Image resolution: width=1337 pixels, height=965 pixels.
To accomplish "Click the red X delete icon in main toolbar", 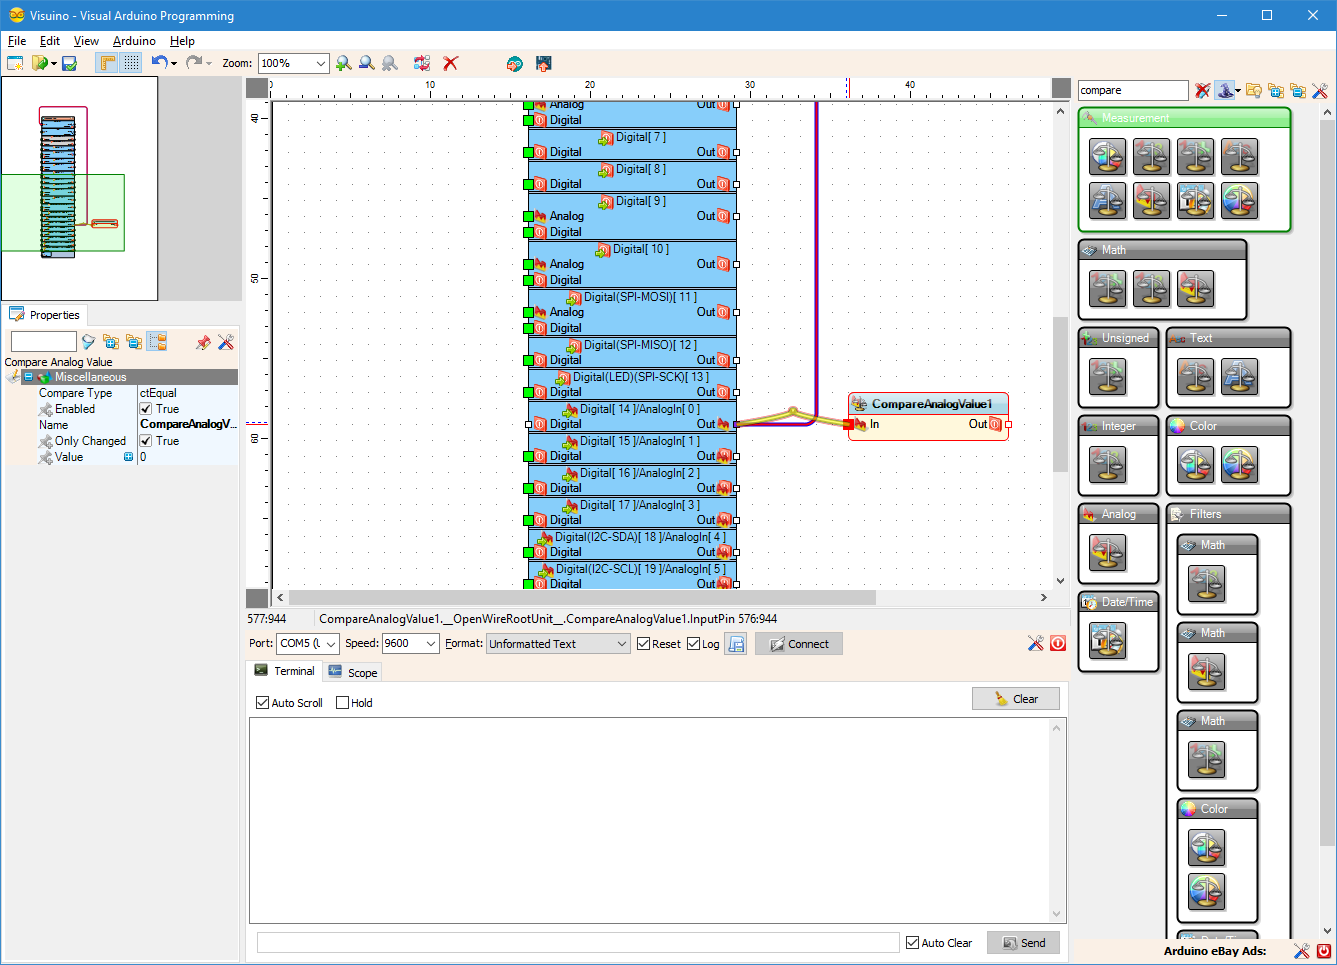I will pos(451,63).
